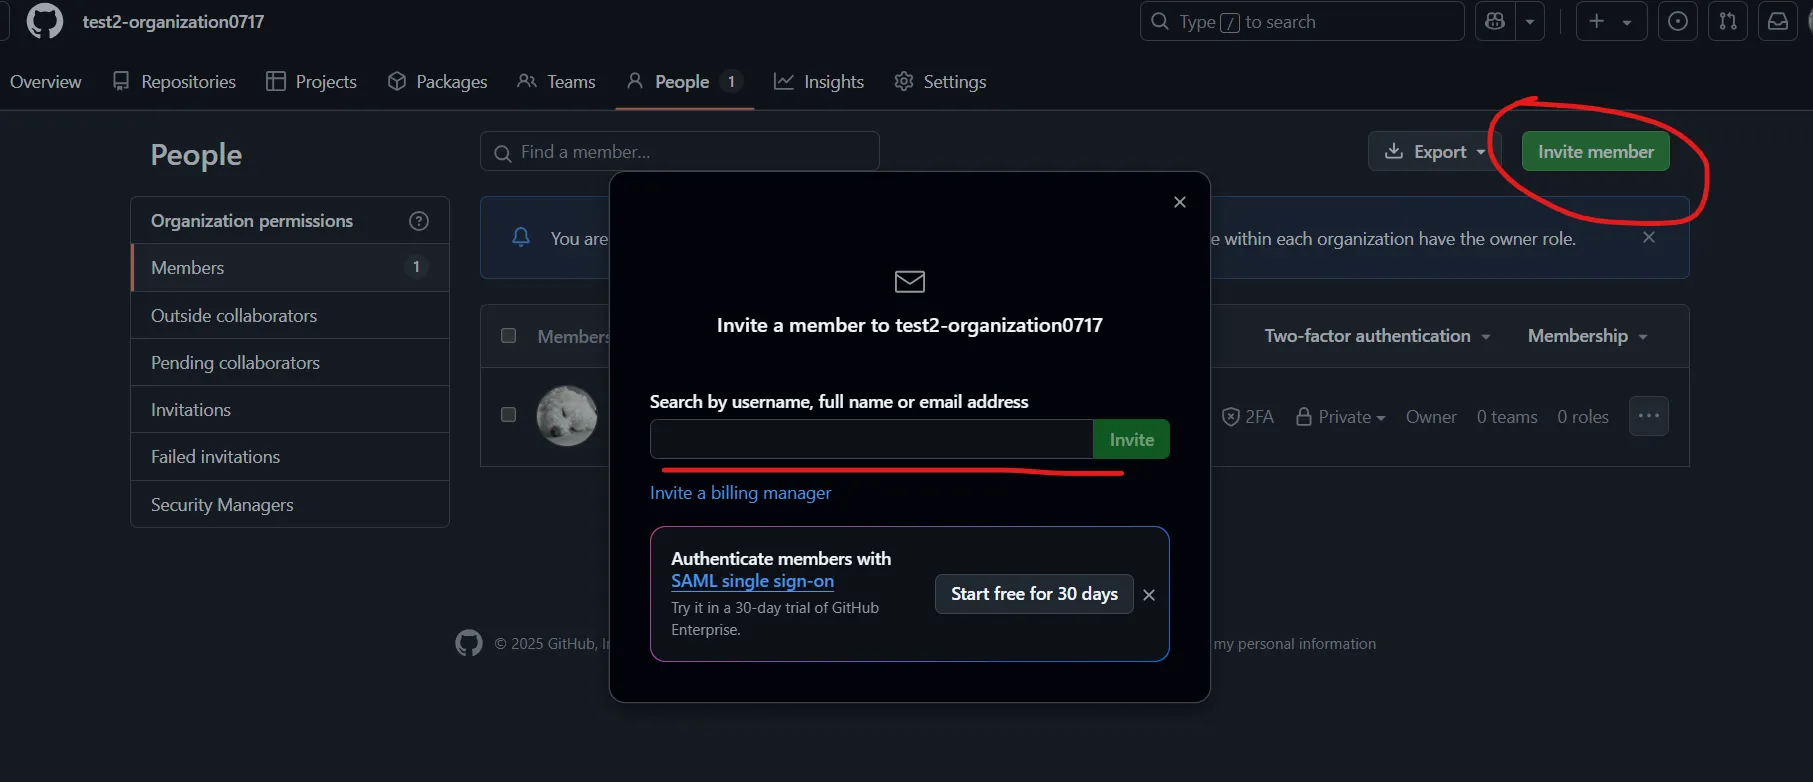The height and width of the screenshot is (782, 1813).
Task: Click the username or email search field
Action: coord(871,440)
